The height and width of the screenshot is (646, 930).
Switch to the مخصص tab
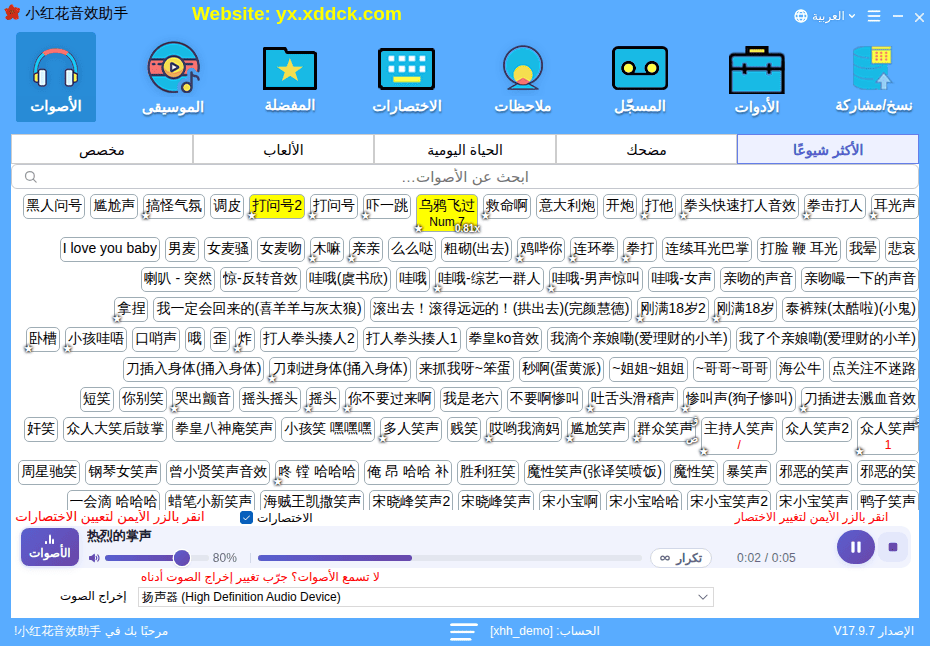(x=102, y=149)
